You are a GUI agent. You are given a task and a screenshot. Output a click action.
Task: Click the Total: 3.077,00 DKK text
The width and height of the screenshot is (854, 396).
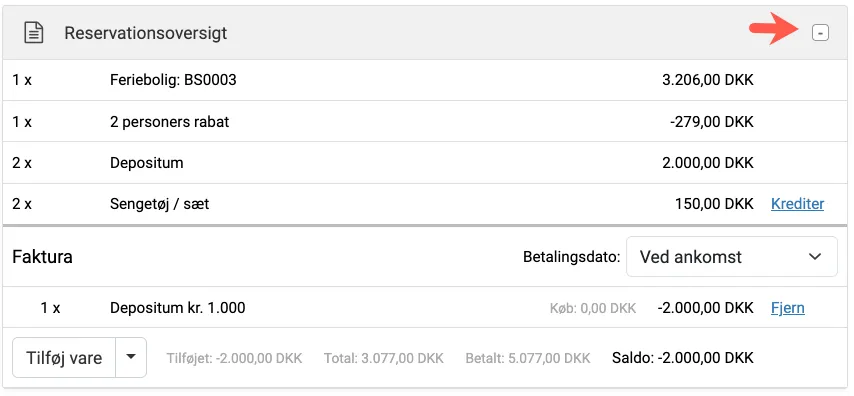coord(384,358)
